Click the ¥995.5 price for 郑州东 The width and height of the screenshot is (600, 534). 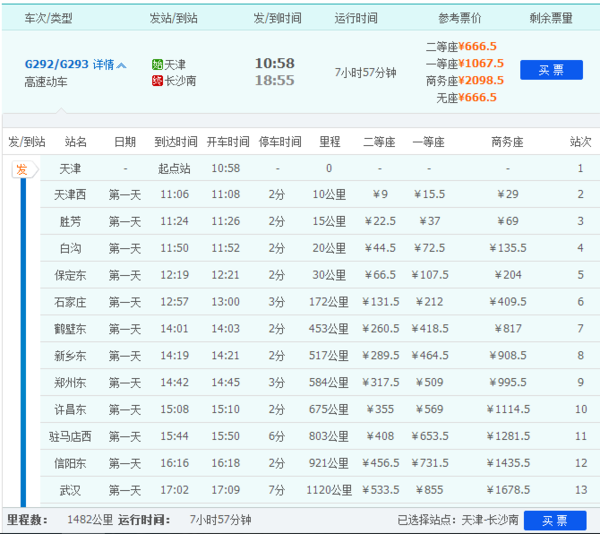pos(508,383)
